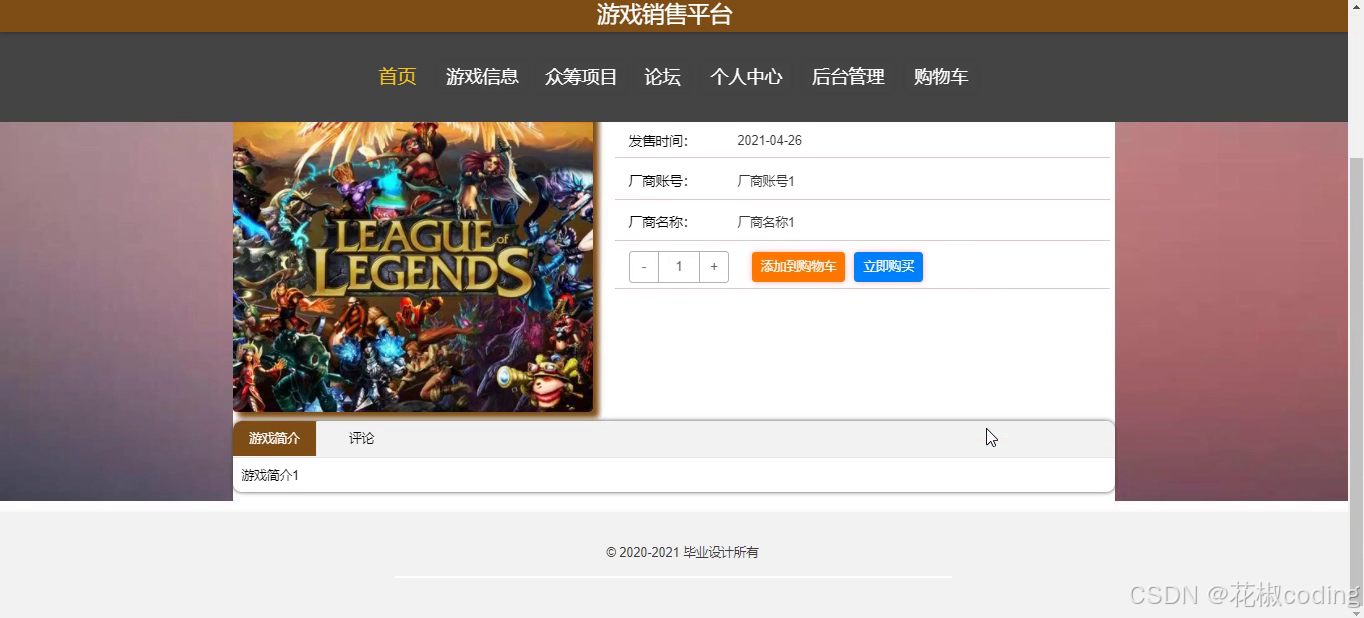Click the 游戏销售平台 site title banner
Viewport: 1364px width, 618px height.
tap(665, 15)
